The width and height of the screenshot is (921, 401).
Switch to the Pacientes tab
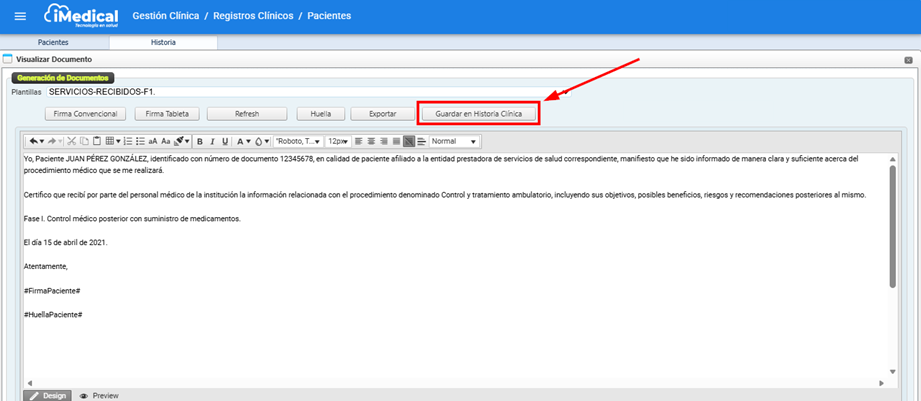click(53, 43)
